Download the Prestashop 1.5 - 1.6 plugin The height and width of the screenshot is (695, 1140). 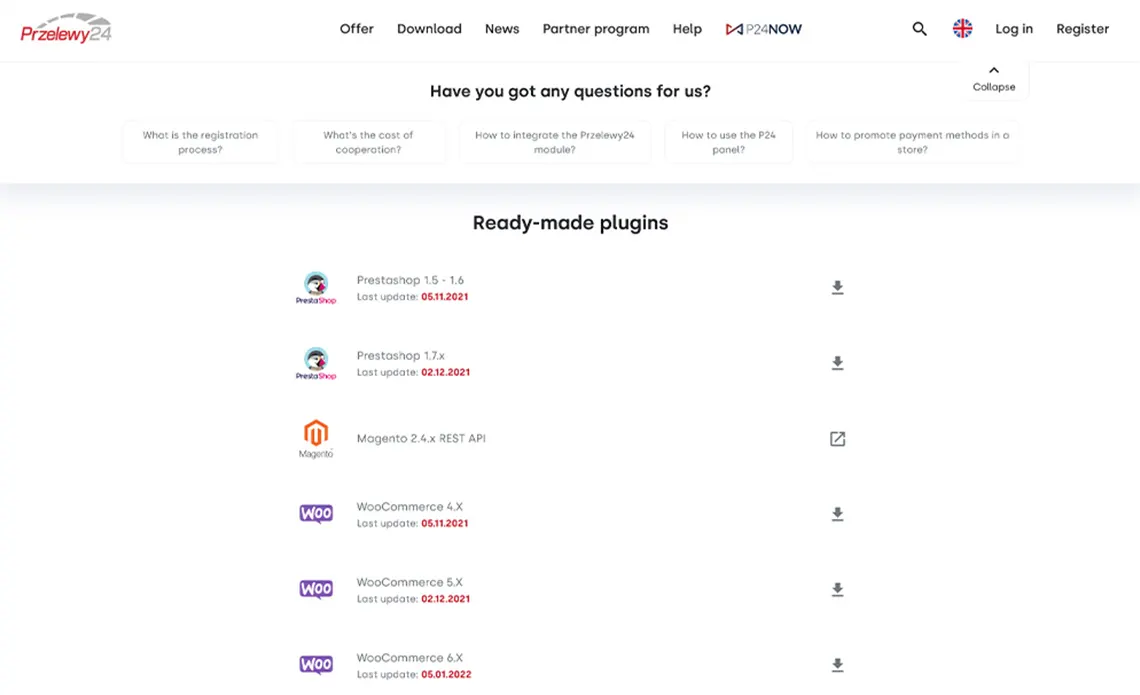pyautogui.click(x=838, y=288)
